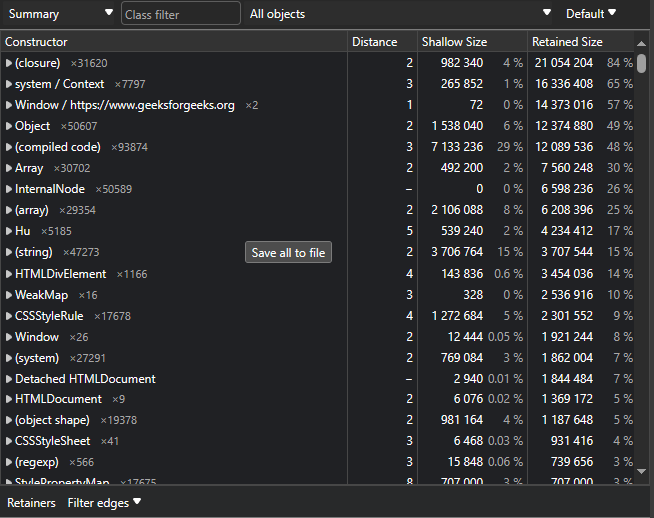Expand the Detached HTMLDocument row
Viewport: 654px width, 518px height.
coord(9,379)
